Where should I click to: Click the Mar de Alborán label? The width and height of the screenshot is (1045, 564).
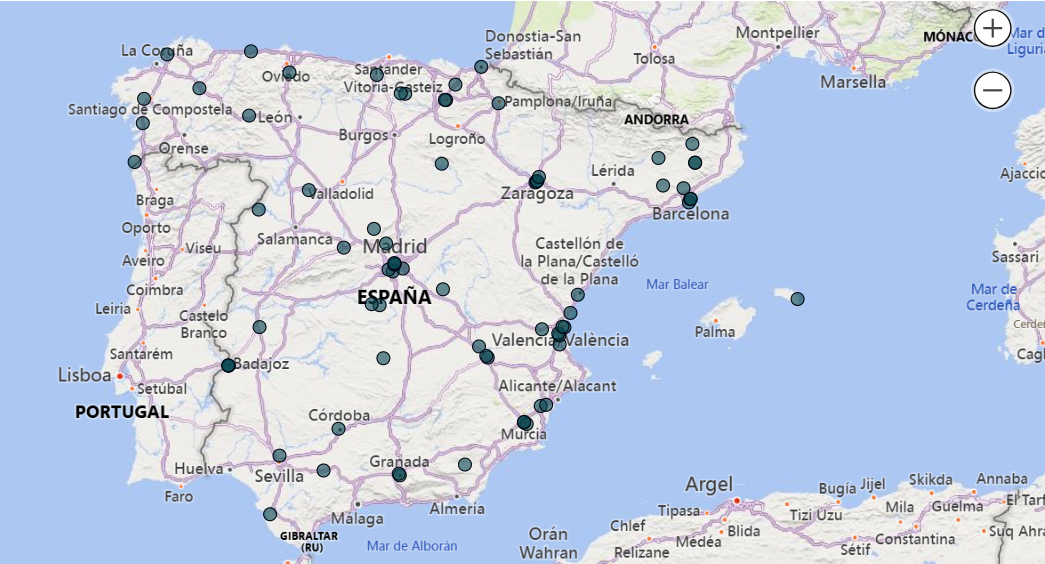[x=412, y=546]
